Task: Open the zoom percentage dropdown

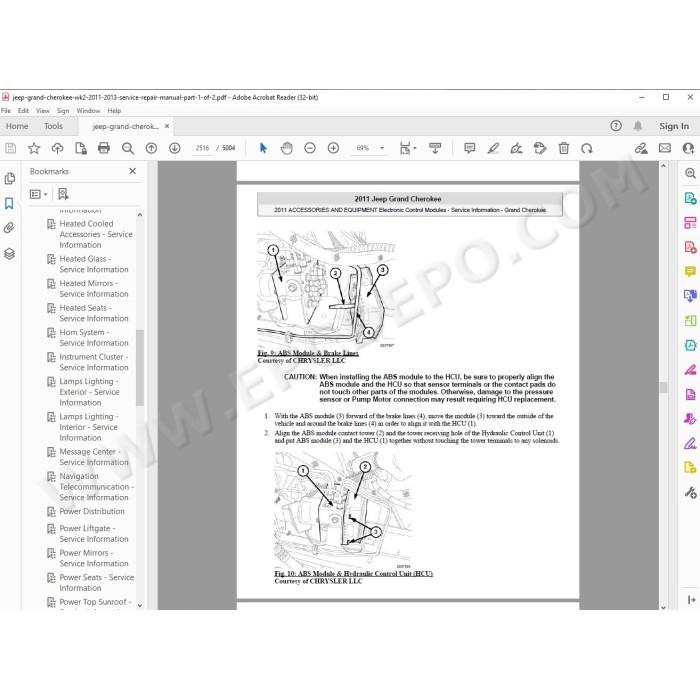Action: [x=382, y=148]
